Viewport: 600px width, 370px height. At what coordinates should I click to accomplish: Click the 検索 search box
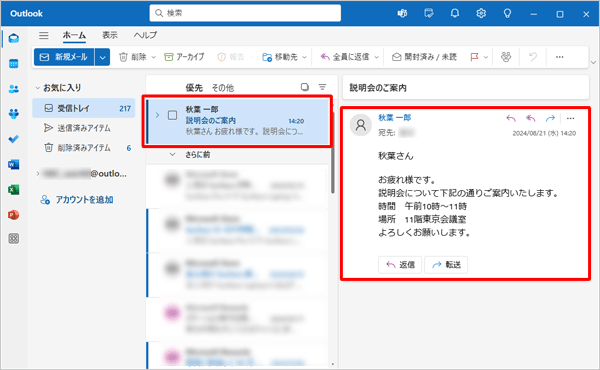[245, 13]
